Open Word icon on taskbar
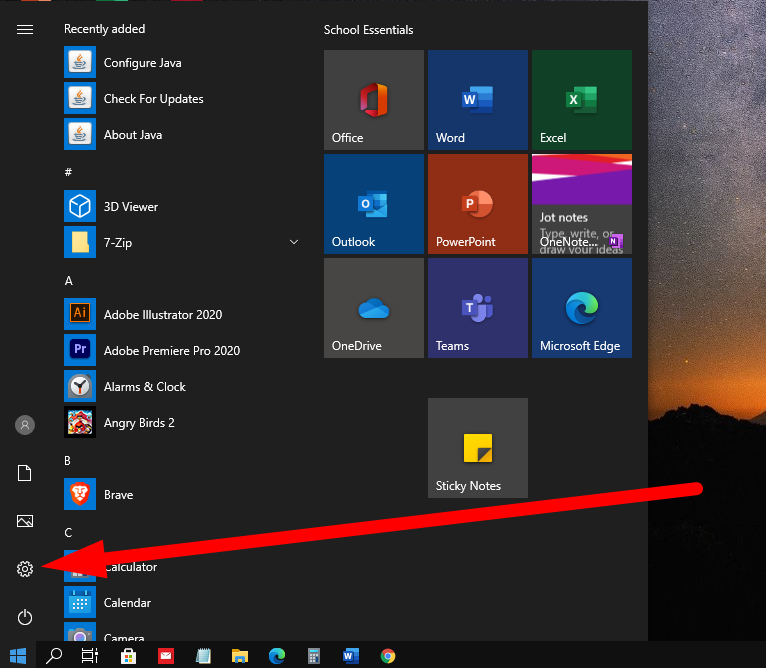The width and height of the screenshot is (766, 668). coord(351,656)
